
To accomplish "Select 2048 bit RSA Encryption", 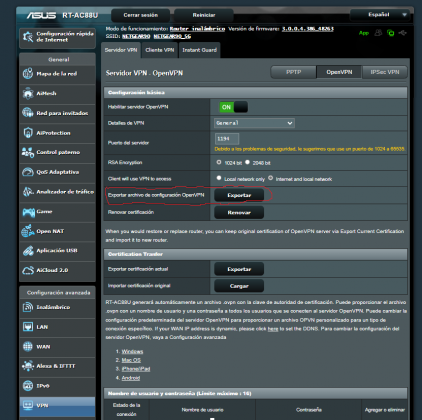I will 247,162.
